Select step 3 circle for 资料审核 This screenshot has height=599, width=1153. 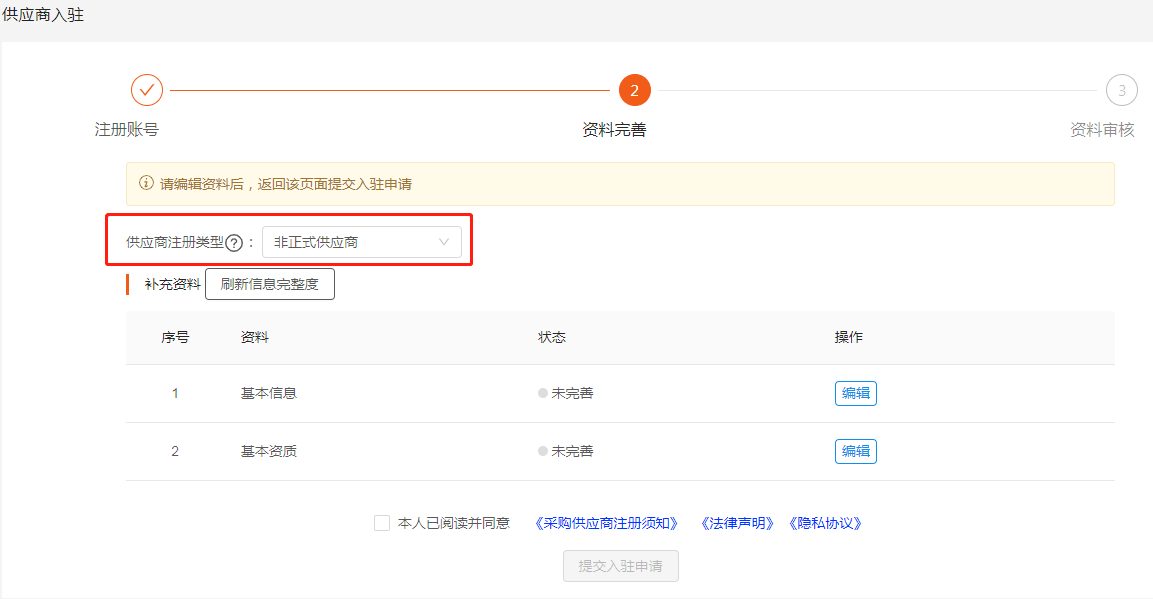[x=1121, y=90]
